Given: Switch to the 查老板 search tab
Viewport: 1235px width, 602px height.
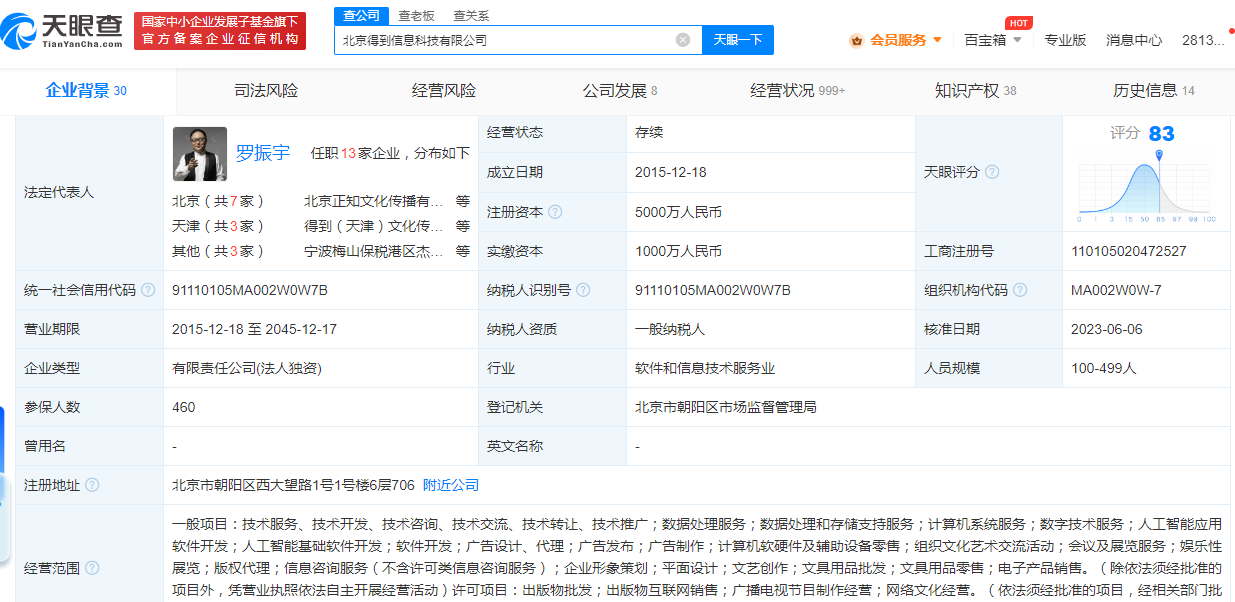Looking at the screenshot, I should click(x=416, y=15).
